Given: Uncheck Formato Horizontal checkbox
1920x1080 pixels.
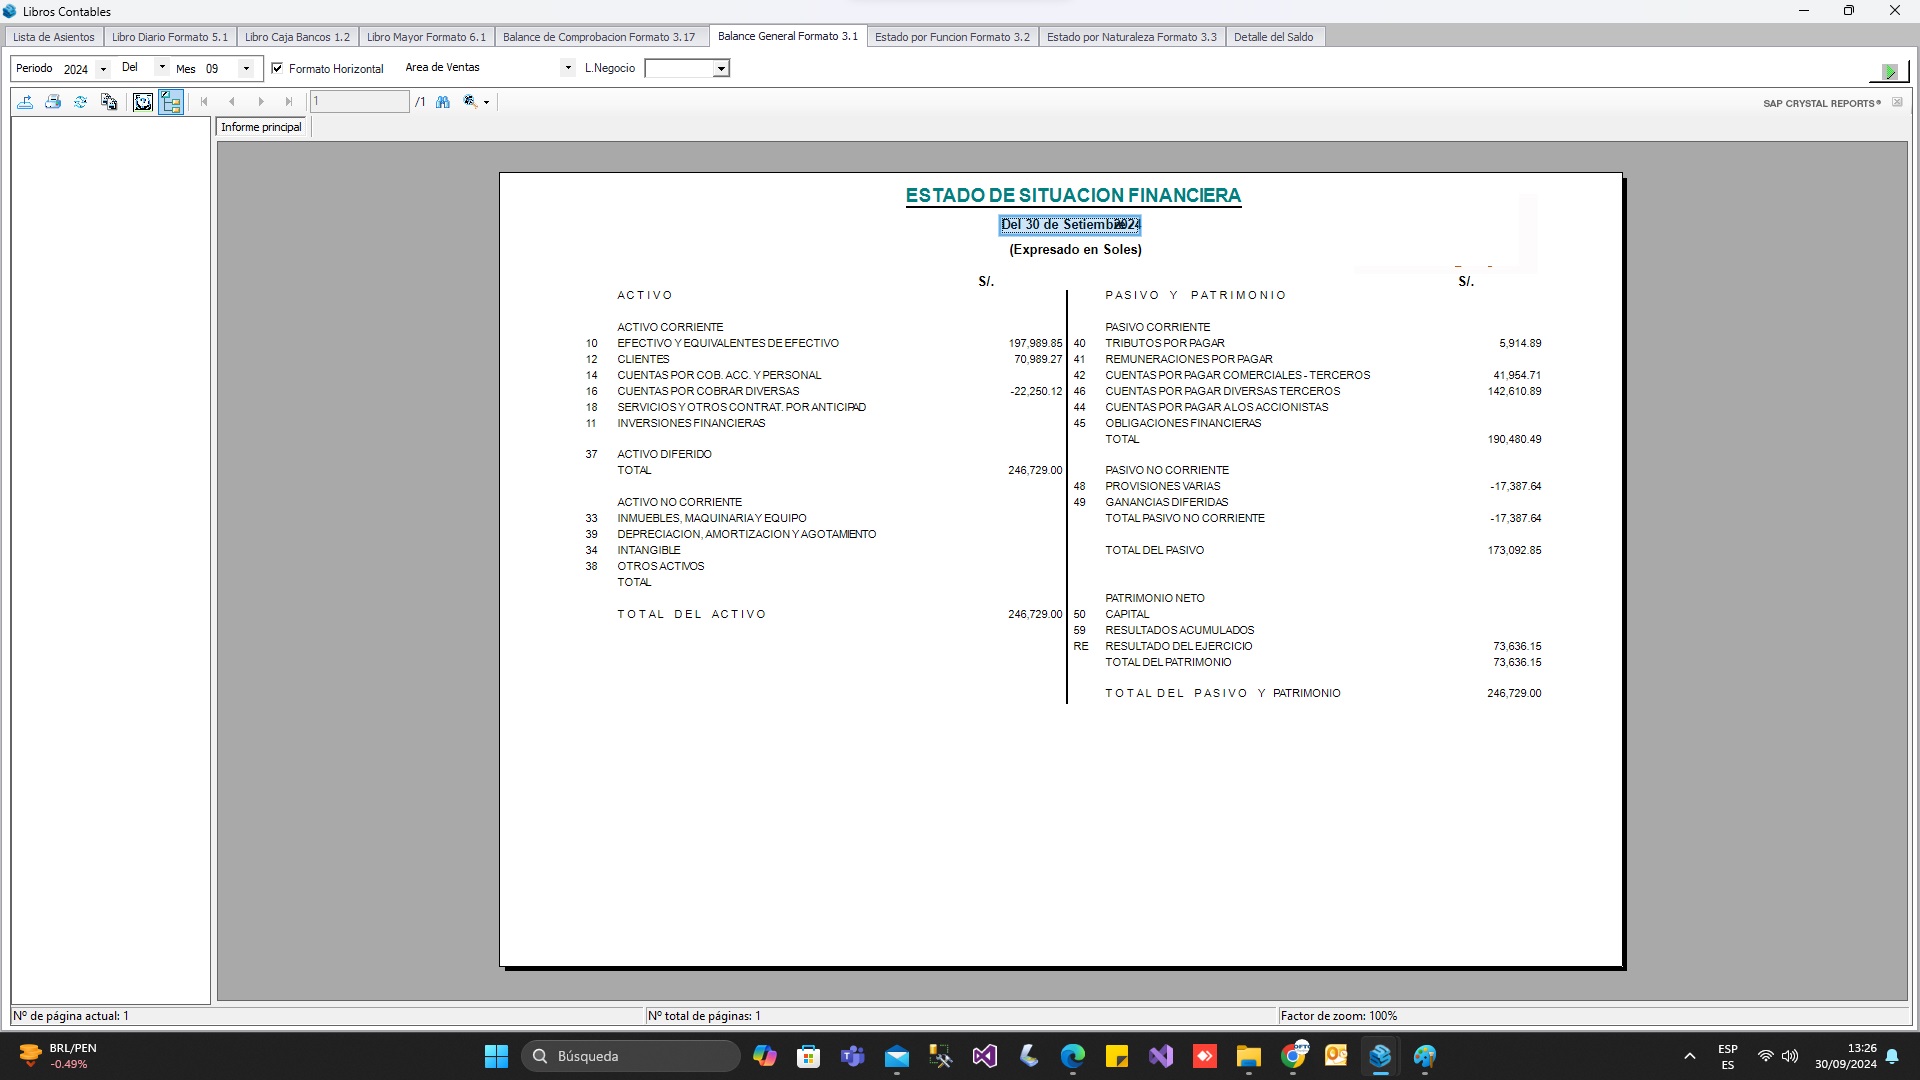Looking at the screenshot, I should coord(277,68).
